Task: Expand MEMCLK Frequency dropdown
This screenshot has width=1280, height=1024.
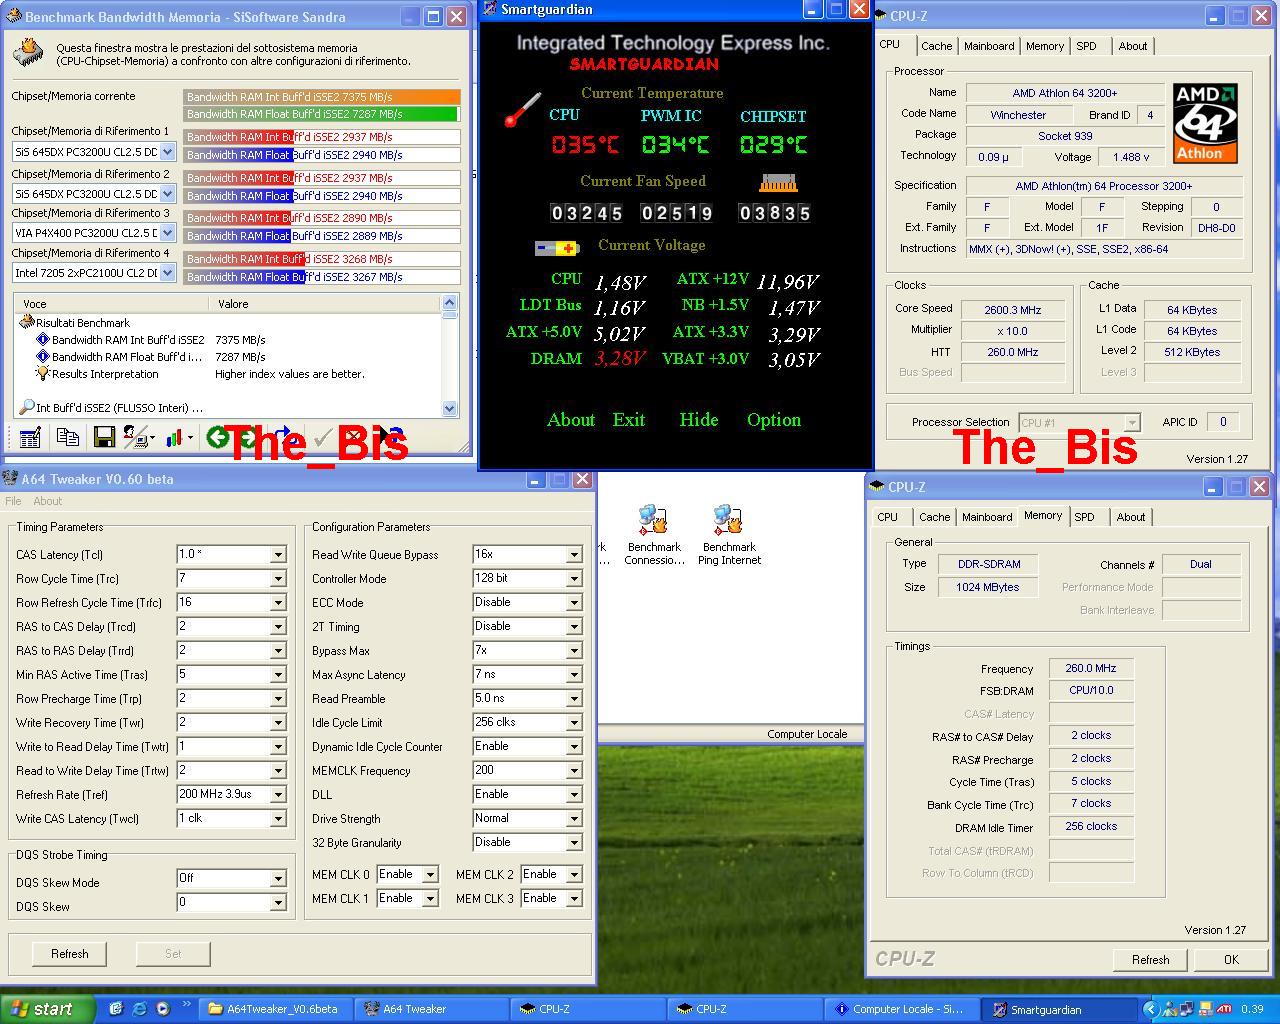Action: [x=574, y=770]
